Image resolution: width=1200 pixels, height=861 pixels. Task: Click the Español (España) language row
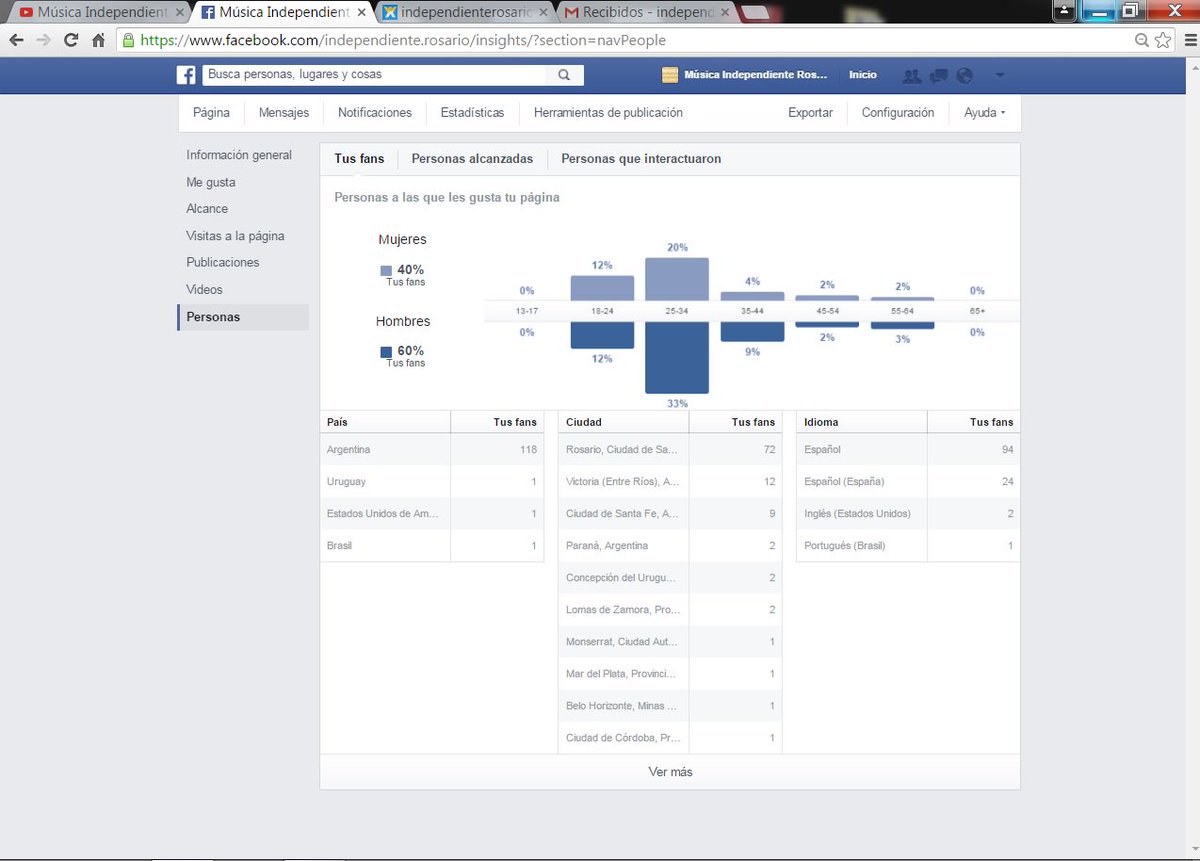[908, 482]
